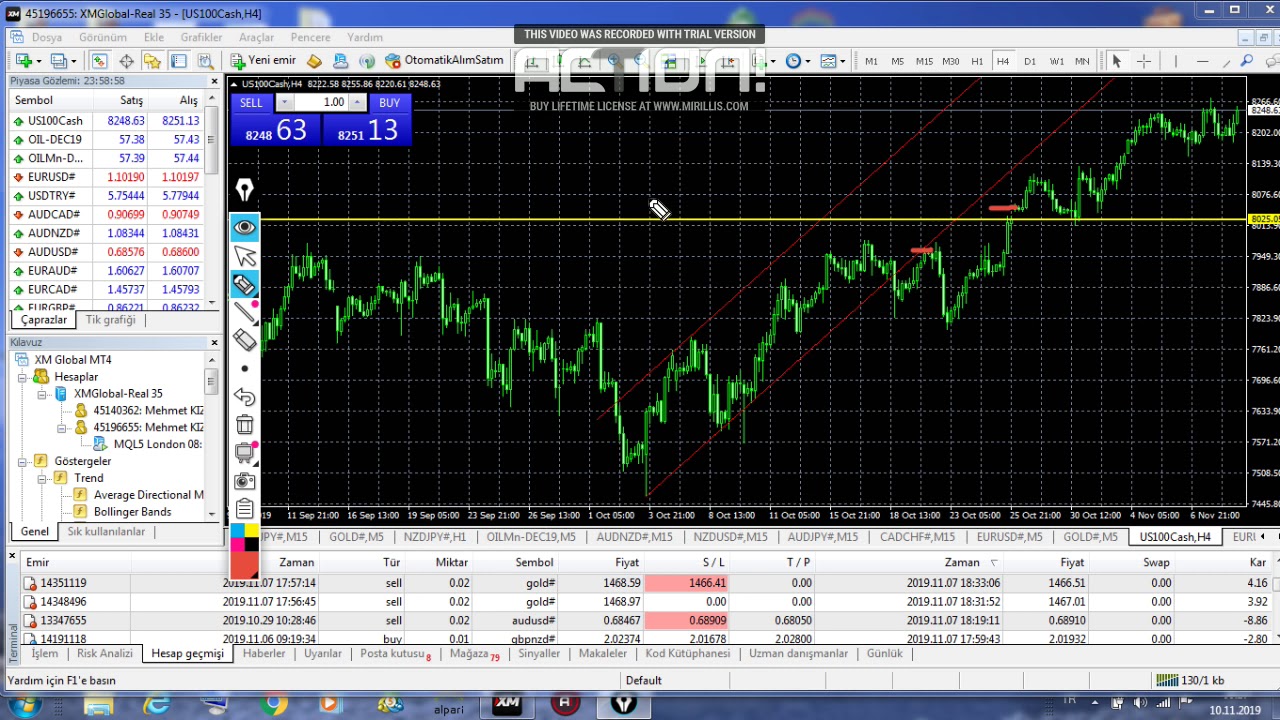The width and height of the screenshot is (1280, 720).
Task: Select the vertical line drawing tool
Action: pyautogui.click(x=1176, y=61)
